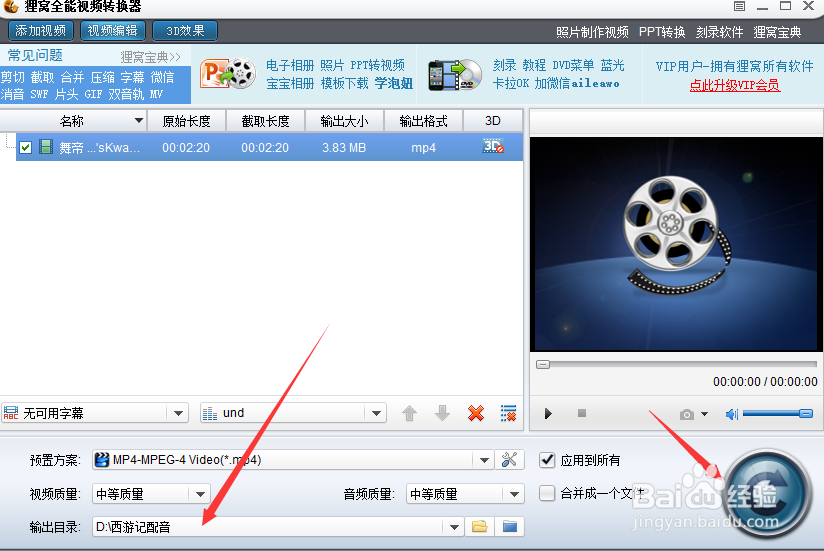Click the 双音轨 help link
Image resolution: width=824 pixels, height=551 pixels.
point(126,95)
